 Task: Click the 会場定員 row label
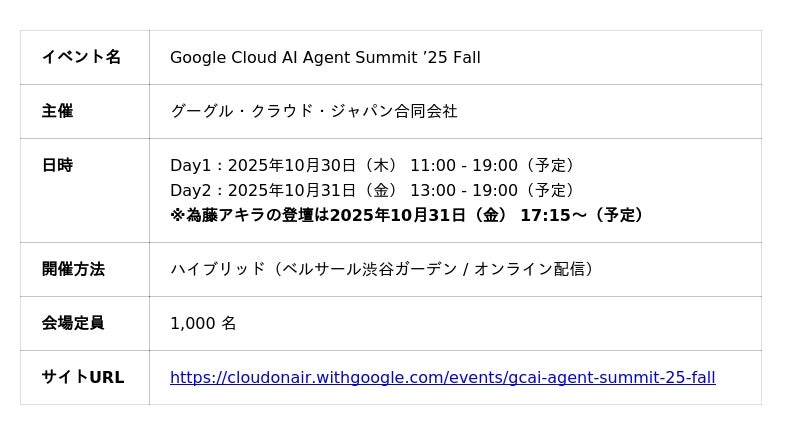click(73, 323)
